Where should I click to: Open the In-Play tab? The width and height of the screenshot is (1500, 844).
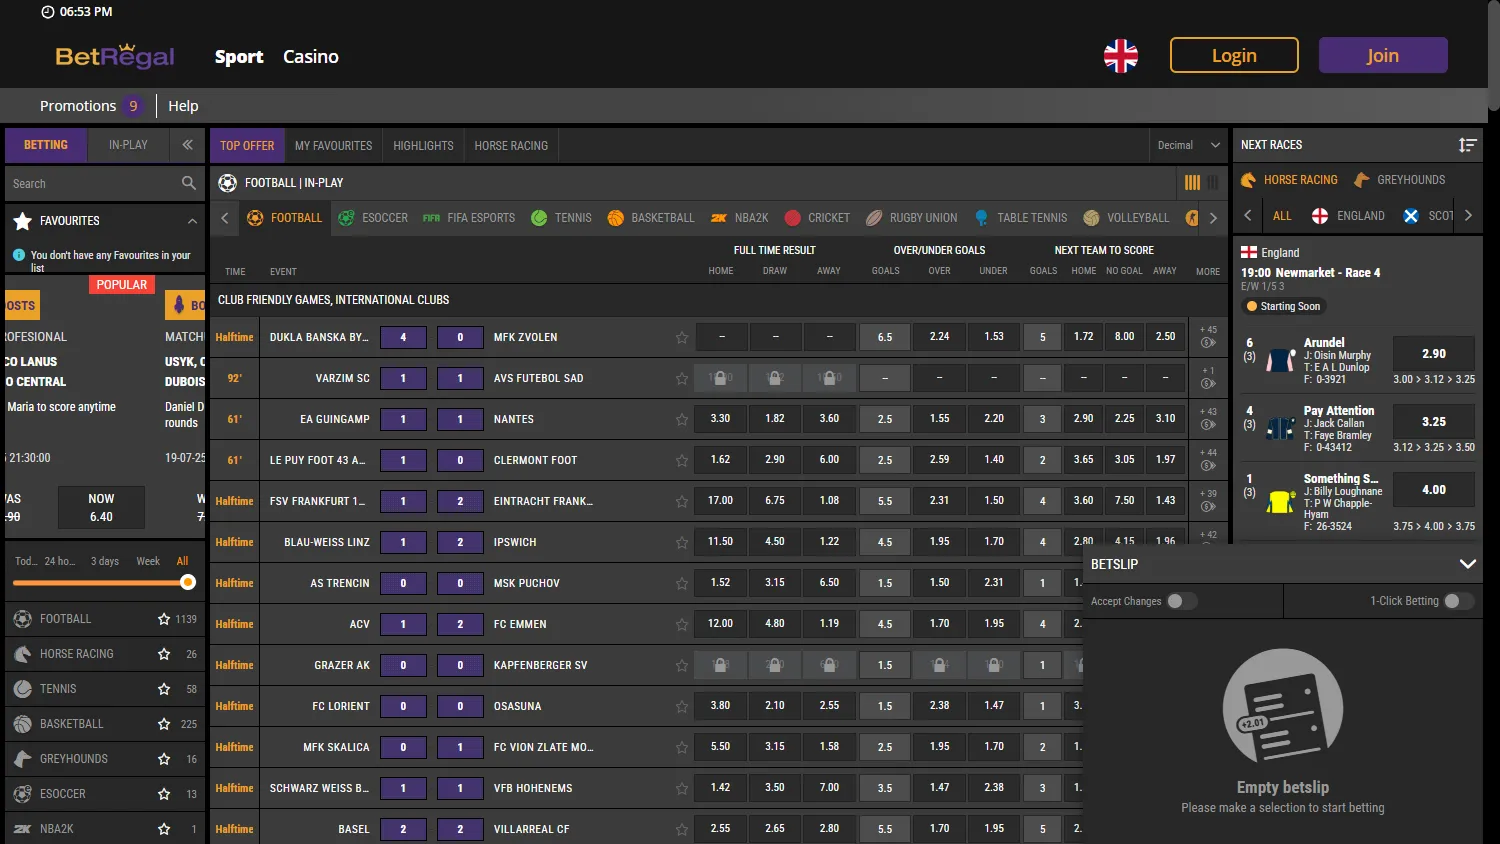128,145
